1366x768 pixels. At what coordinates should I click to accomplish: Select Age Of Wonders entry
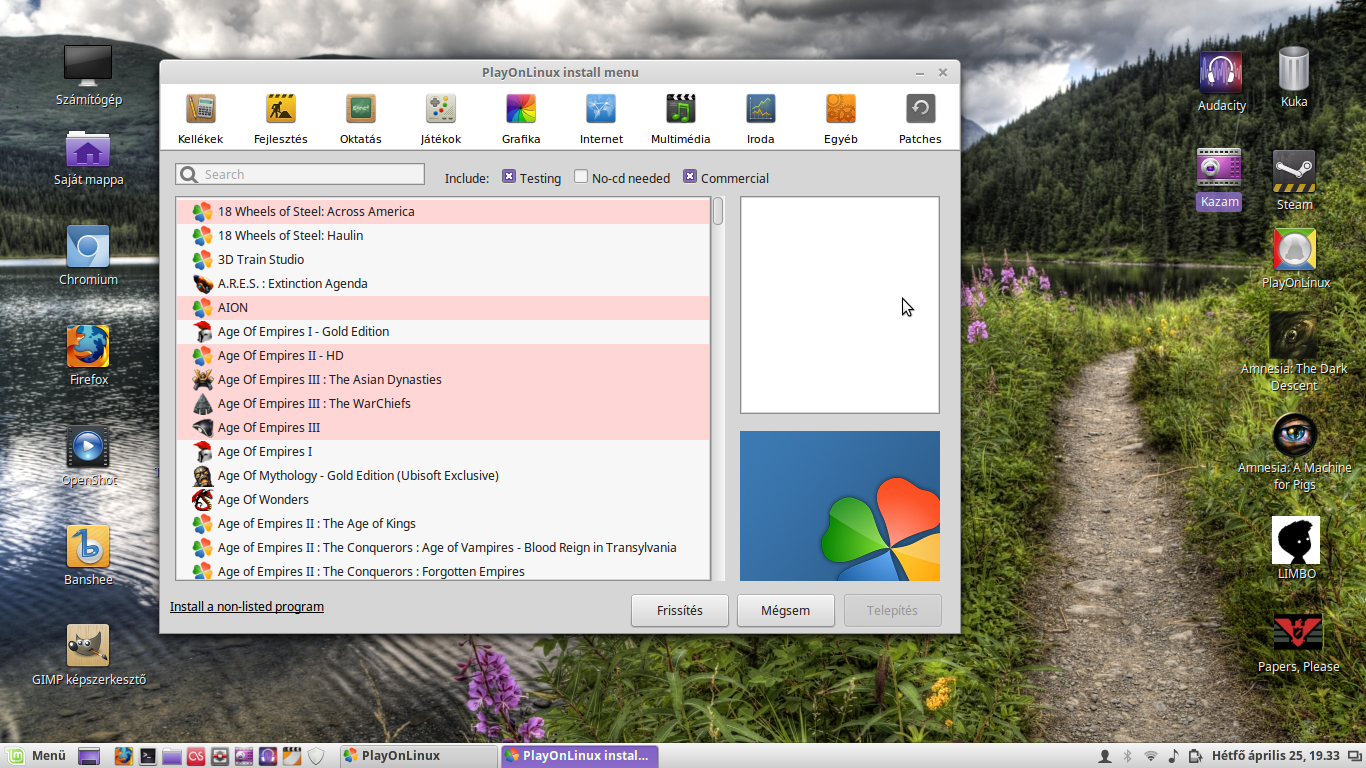[x=443, y=499]
